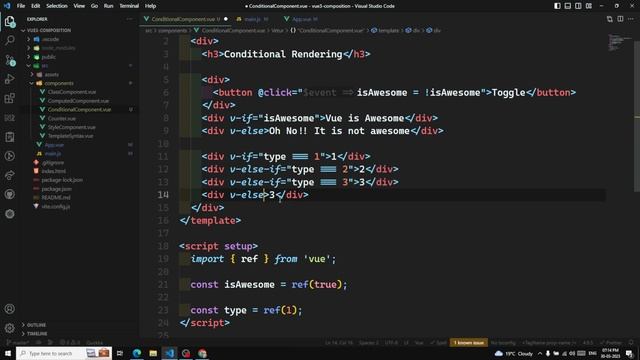Open the Go menu

(94, 6)
